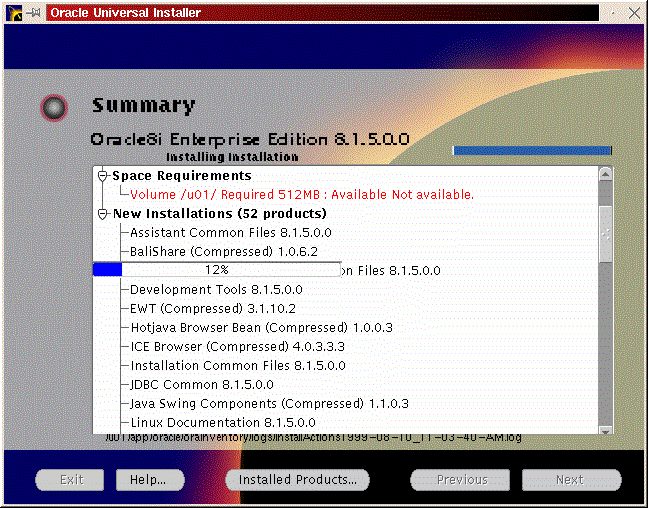Collapse New Installations (52 products) node
Viewport: 648px width, 508px height.
click(x=102, y=214)
